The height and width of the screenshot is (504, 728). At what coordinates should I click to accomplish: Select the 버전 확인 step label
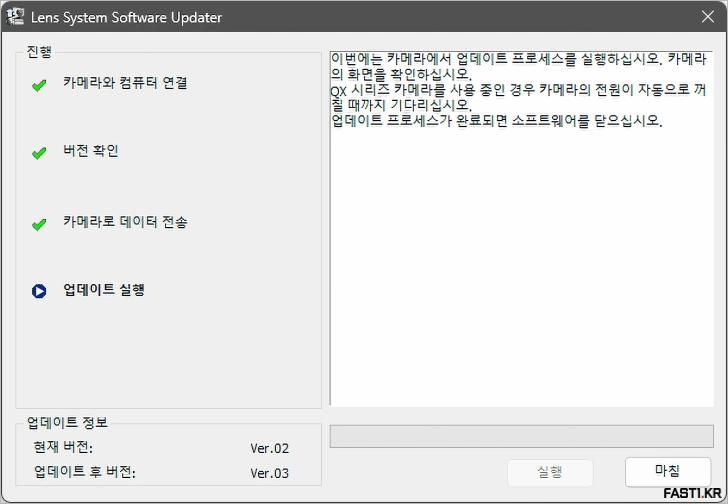click(x=91, y=150)
